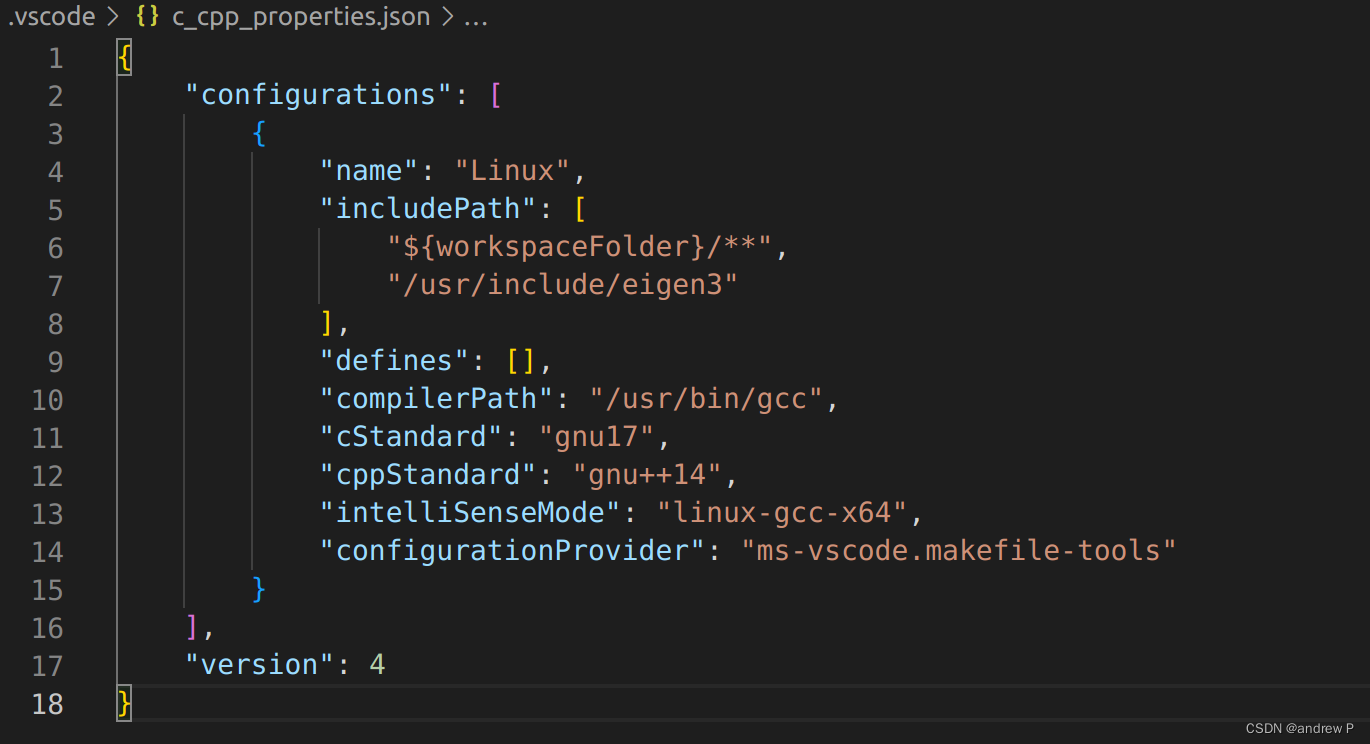The image size is (1370, 744).
Task: Select the curly braces icon before the filename
Action: click(147, 16)
